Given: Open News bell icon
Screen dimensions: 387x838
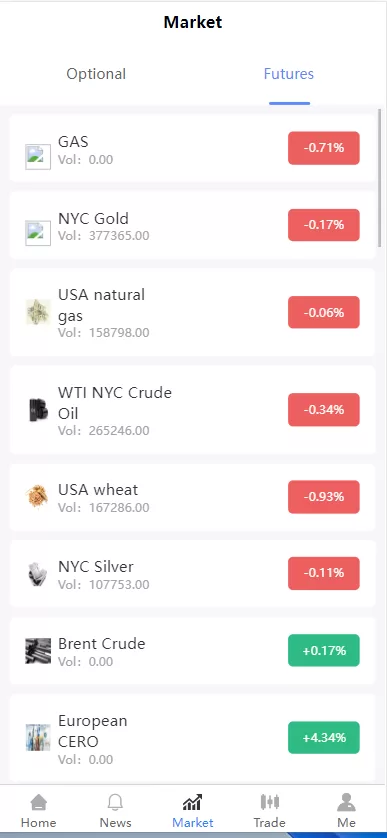Looking at the screenshot, I should (x=115, y=802).
